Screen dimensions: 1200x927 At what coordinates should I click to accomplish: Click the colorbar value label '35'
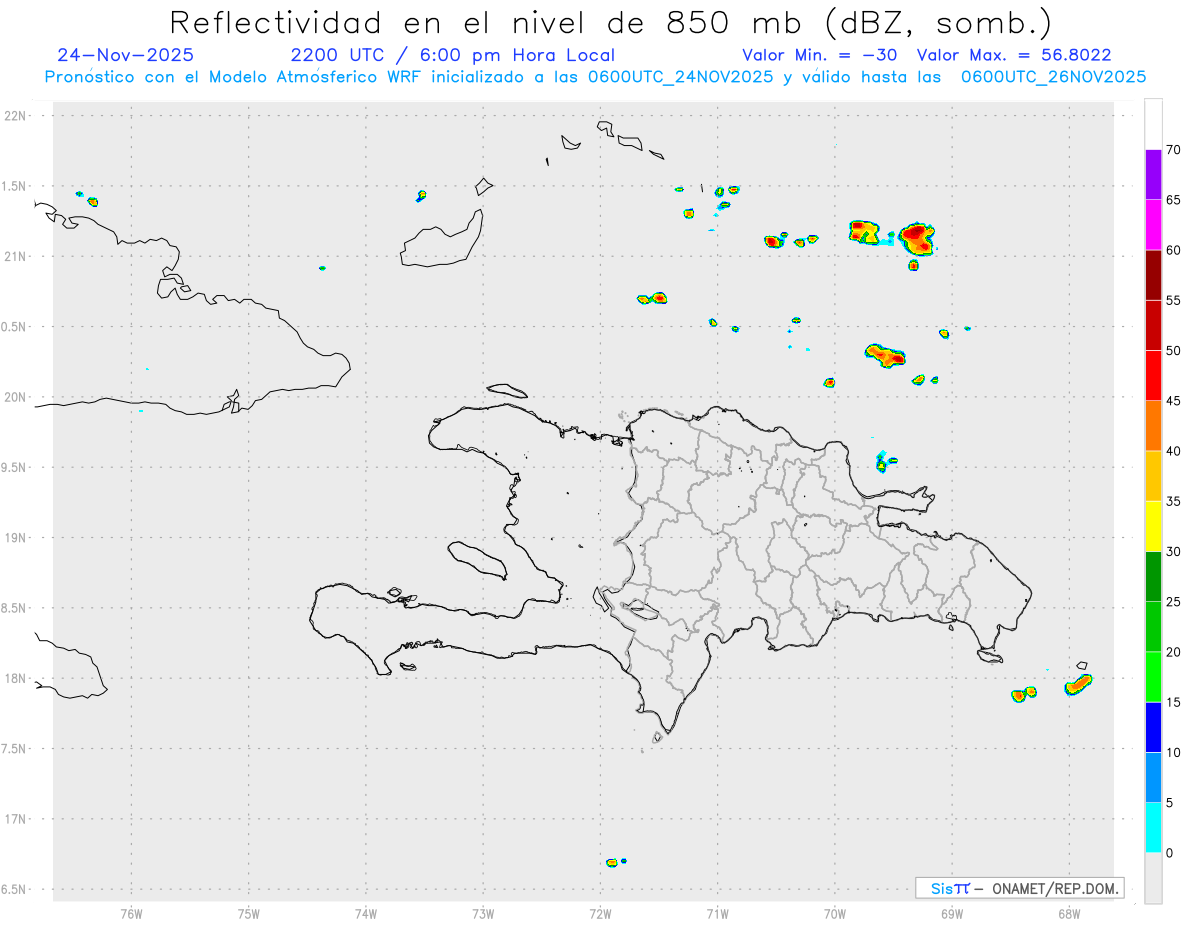(1173, 501)
